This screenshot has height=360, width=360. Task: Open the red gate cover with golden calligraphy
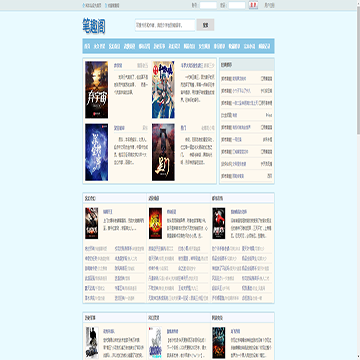click(x=163, y=152)
